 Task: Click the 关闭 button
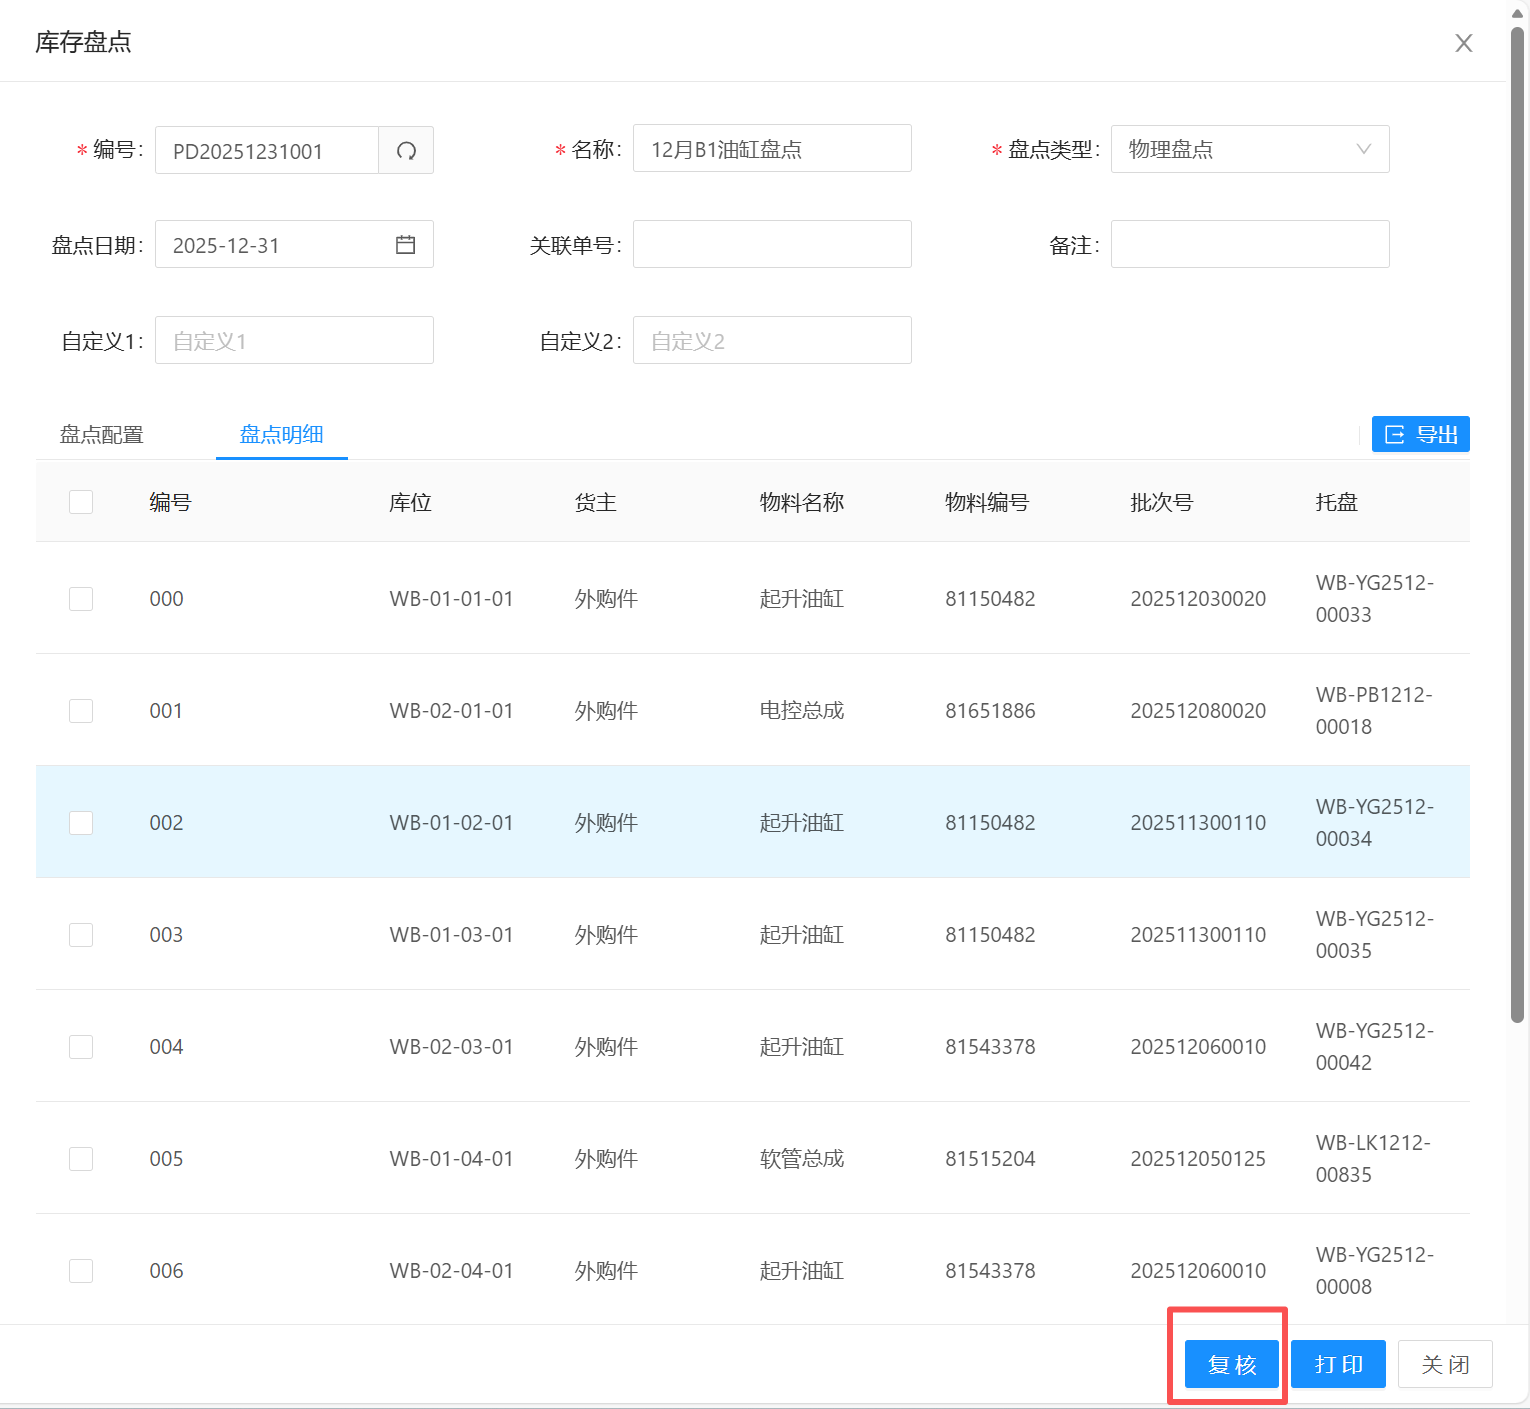(1445, 1365)
